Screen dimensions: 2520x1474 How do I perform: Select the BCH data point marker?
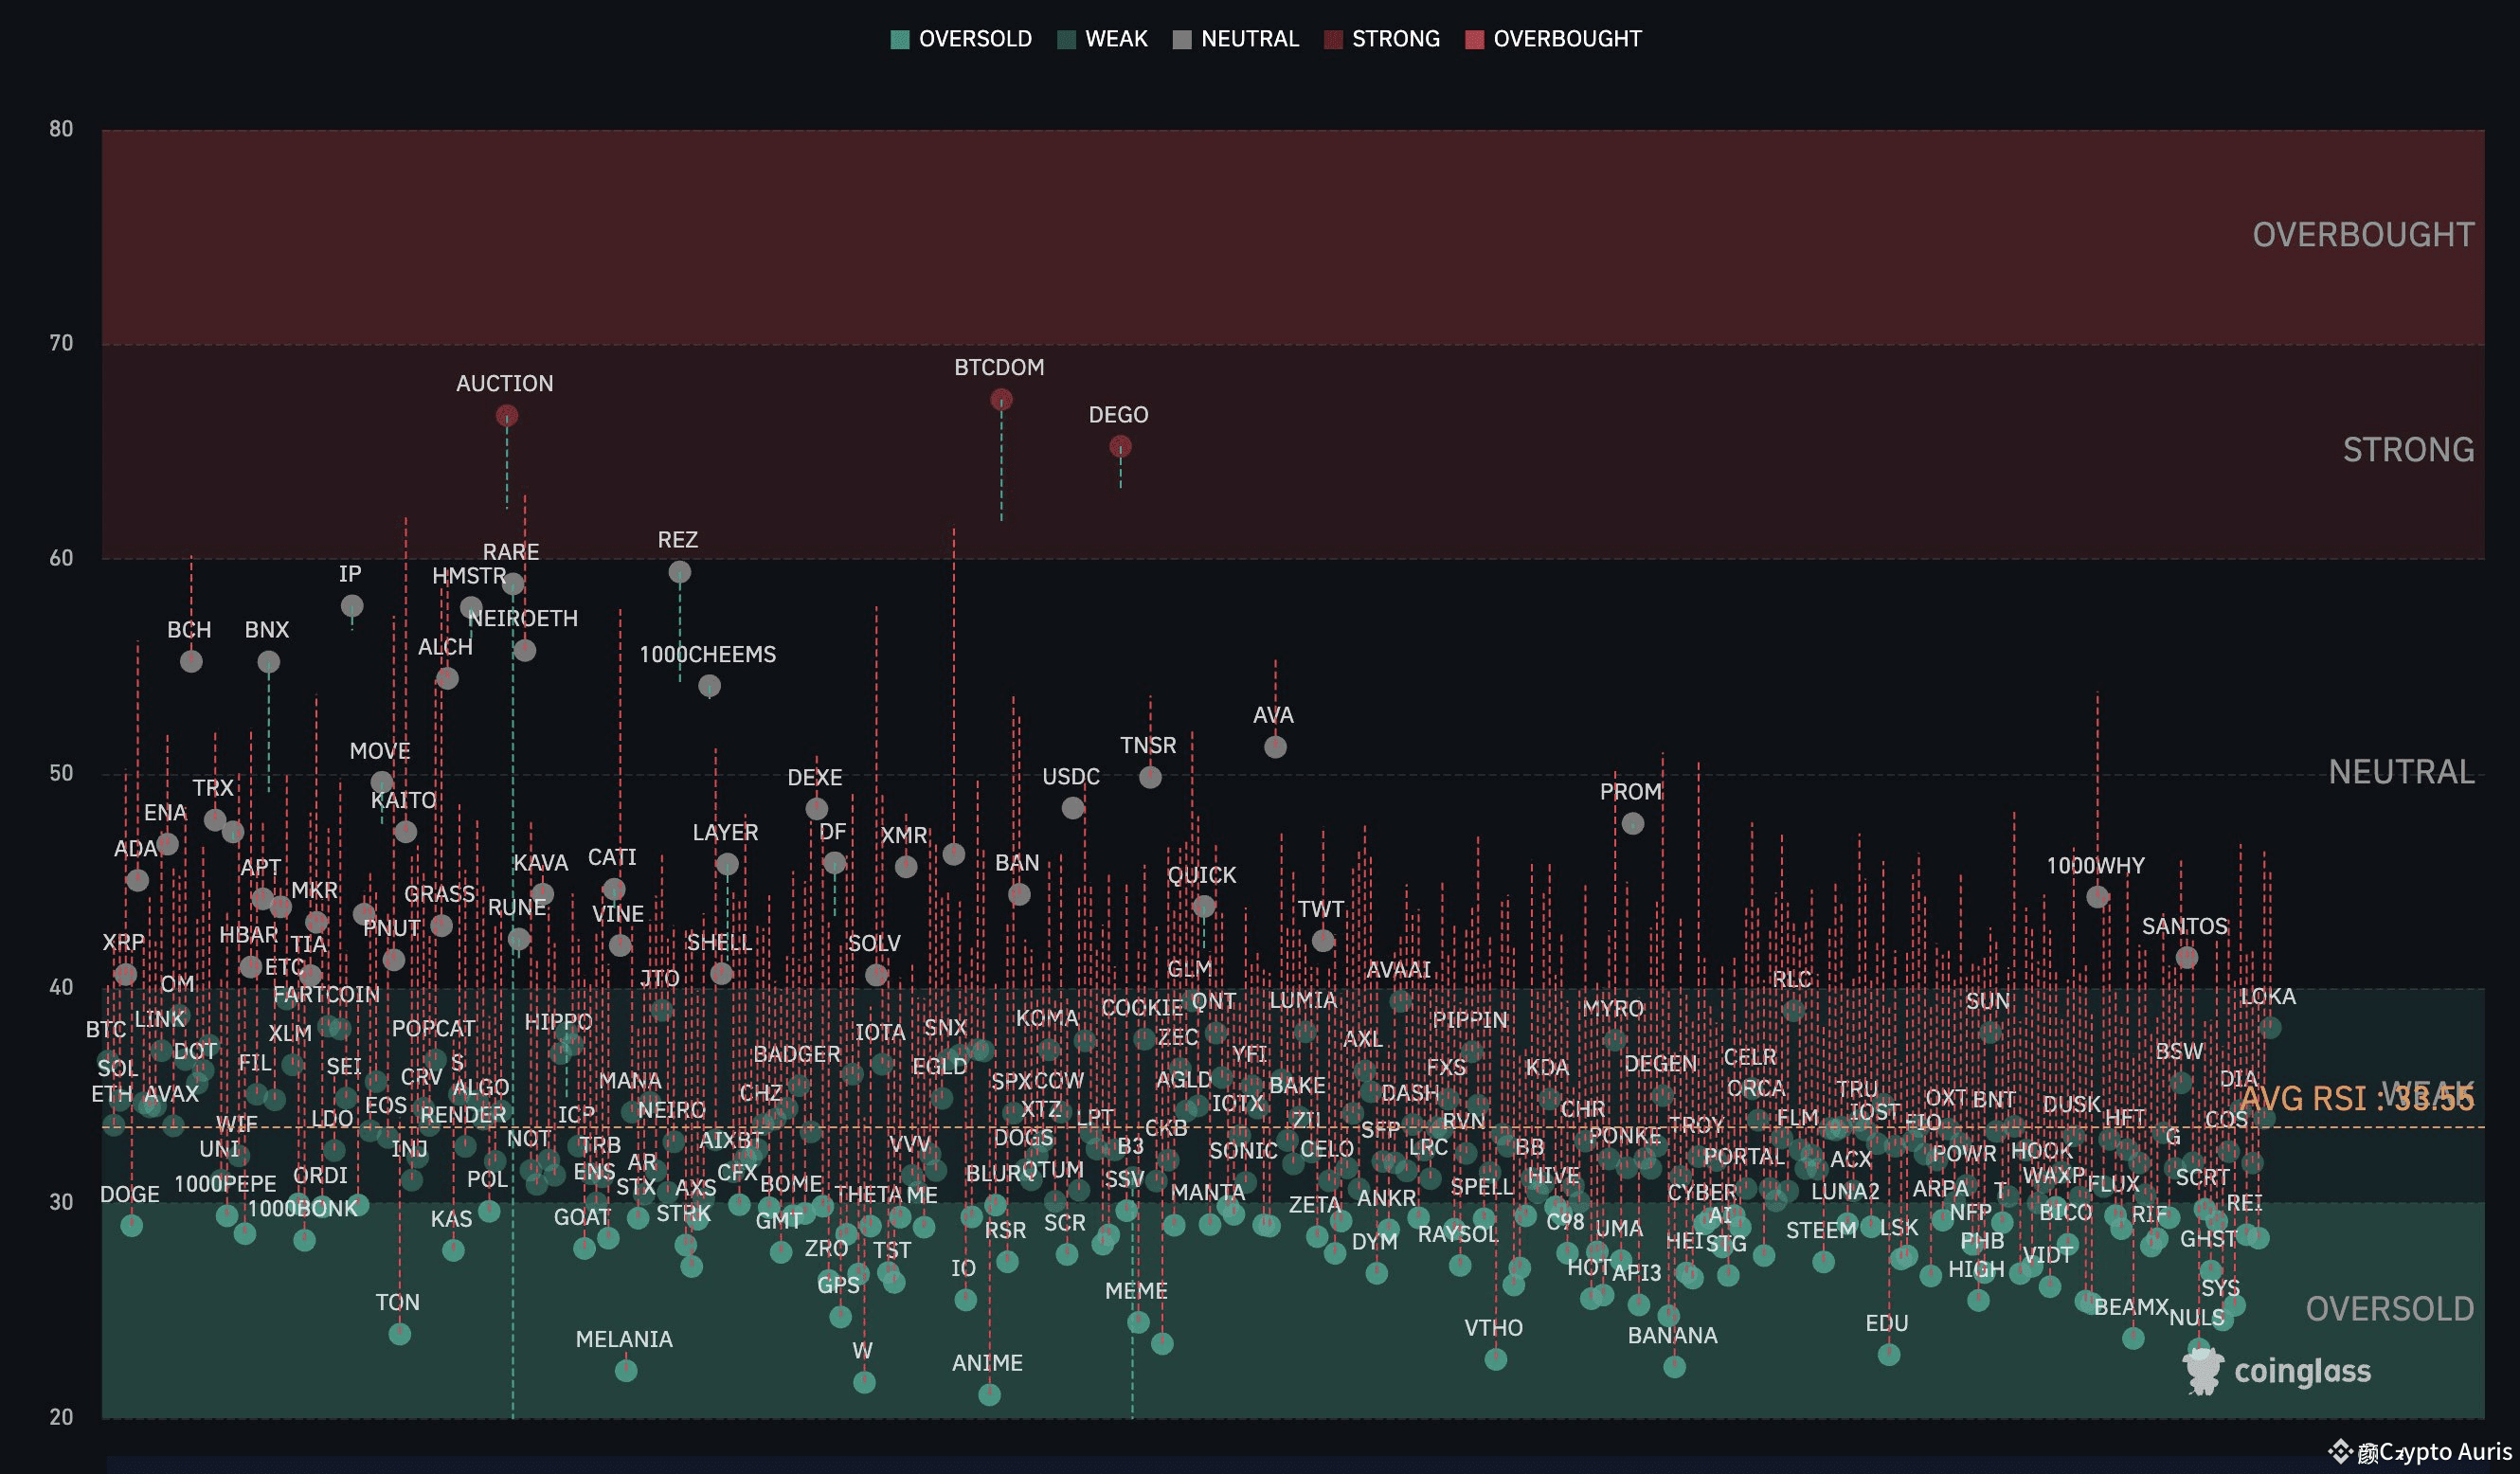pyautogui.click(x=191, y=661)
